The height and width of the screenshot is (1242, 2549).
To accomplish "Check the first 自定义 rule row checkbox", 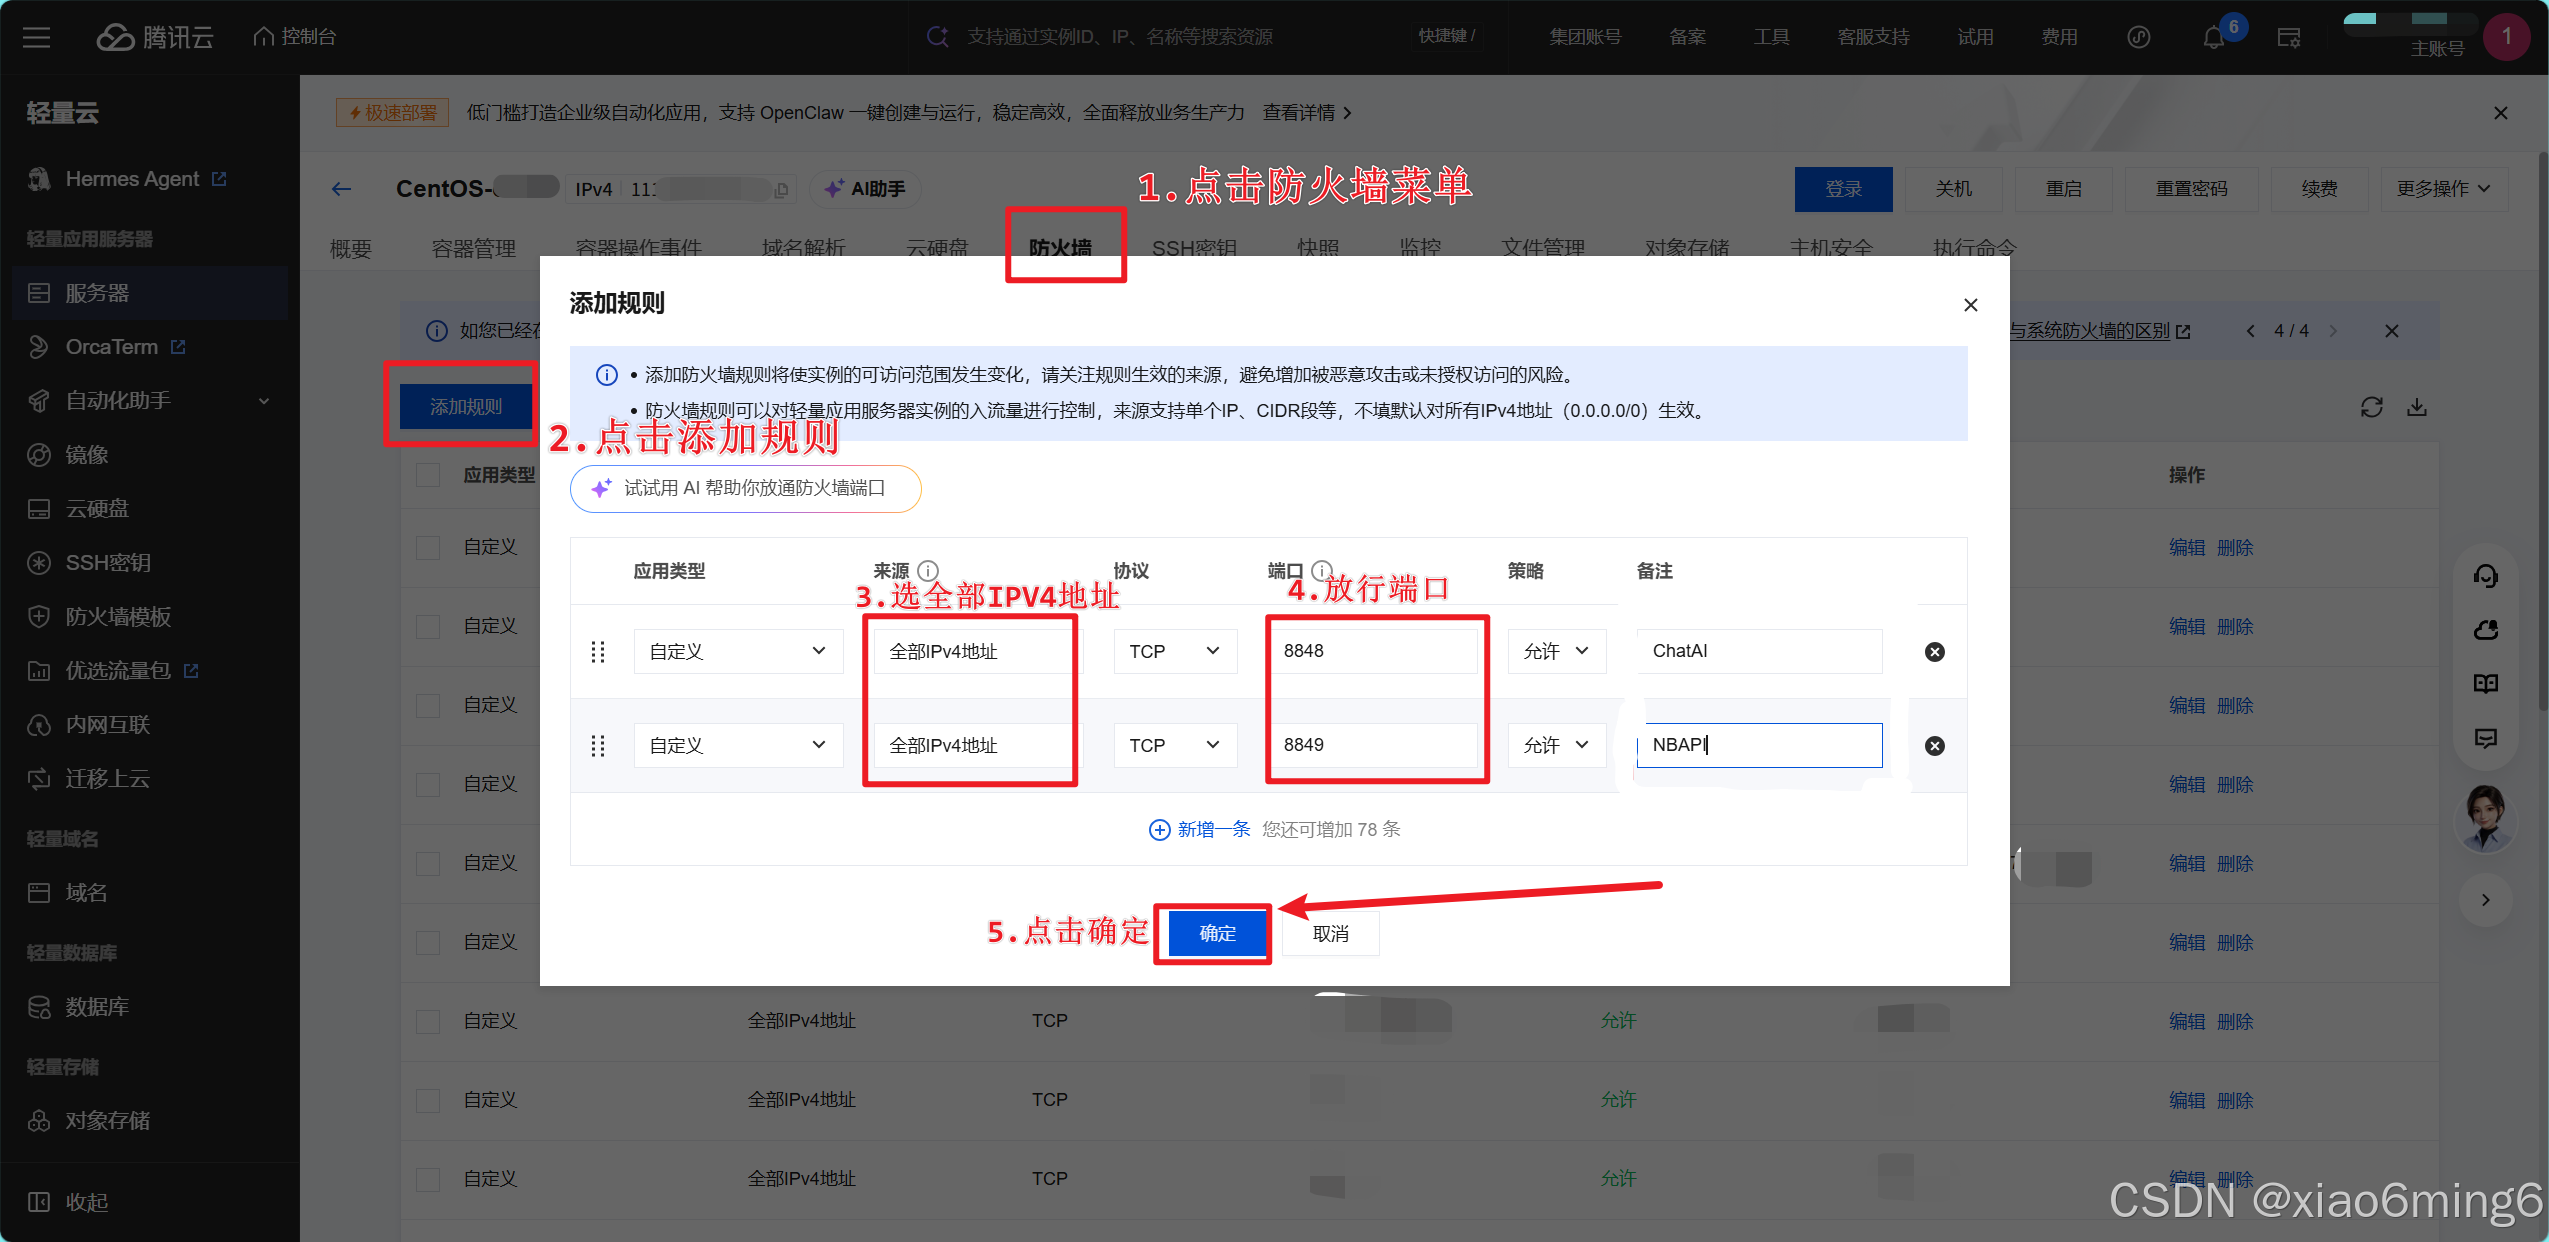I will [x=428, y=547].
